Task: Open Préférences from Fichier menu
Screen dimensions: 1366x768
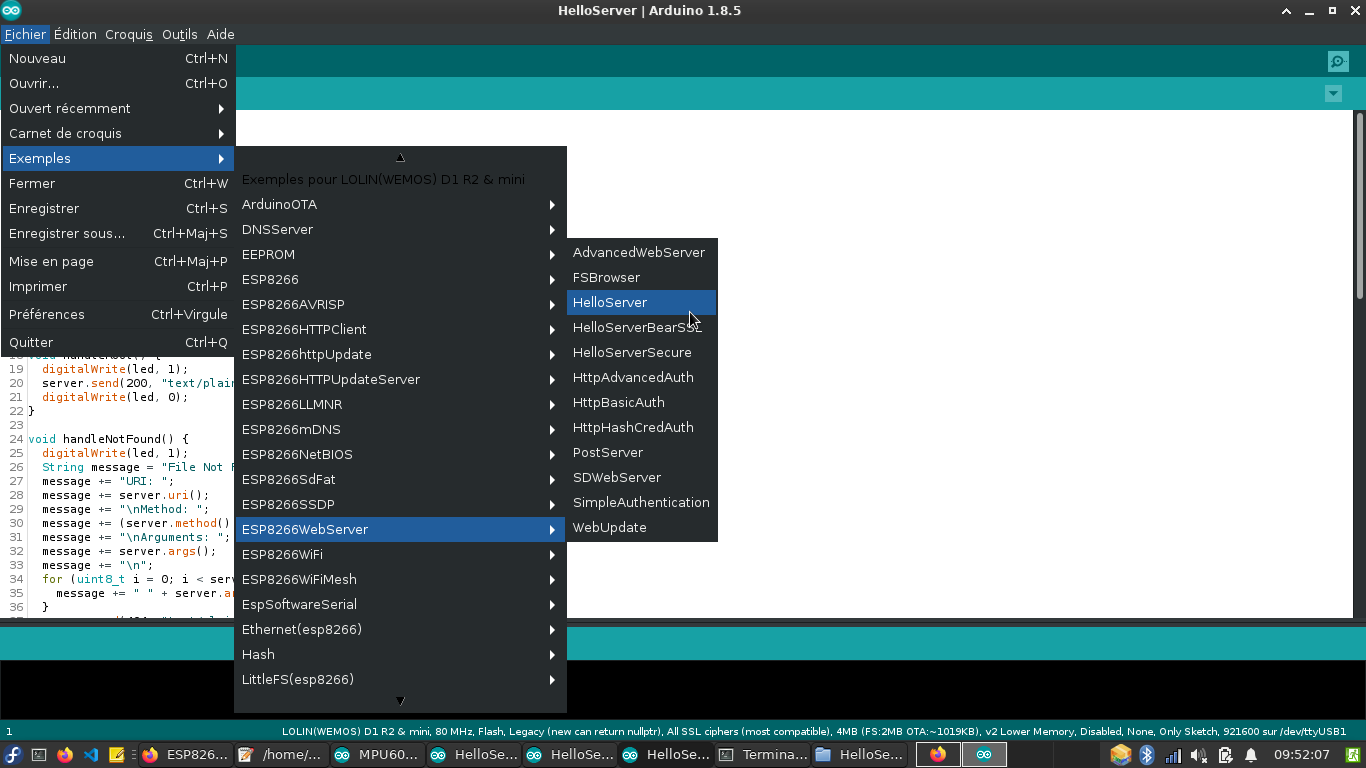Action: pos(118,315)
